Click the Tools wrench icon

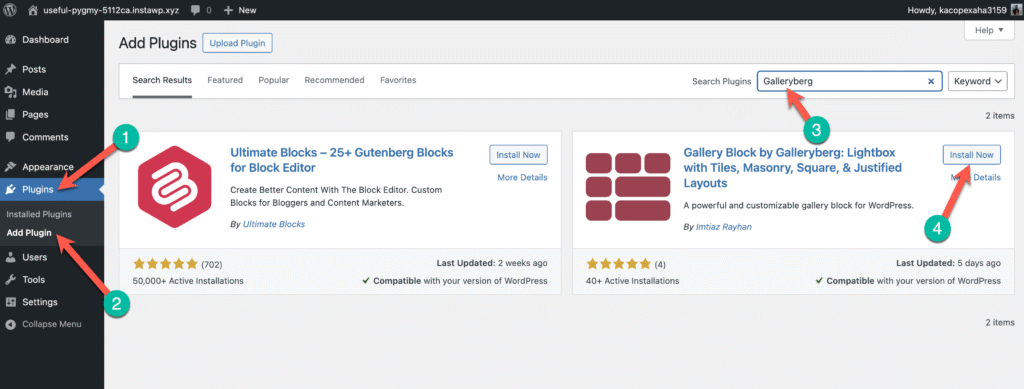[x=10, y=279]
